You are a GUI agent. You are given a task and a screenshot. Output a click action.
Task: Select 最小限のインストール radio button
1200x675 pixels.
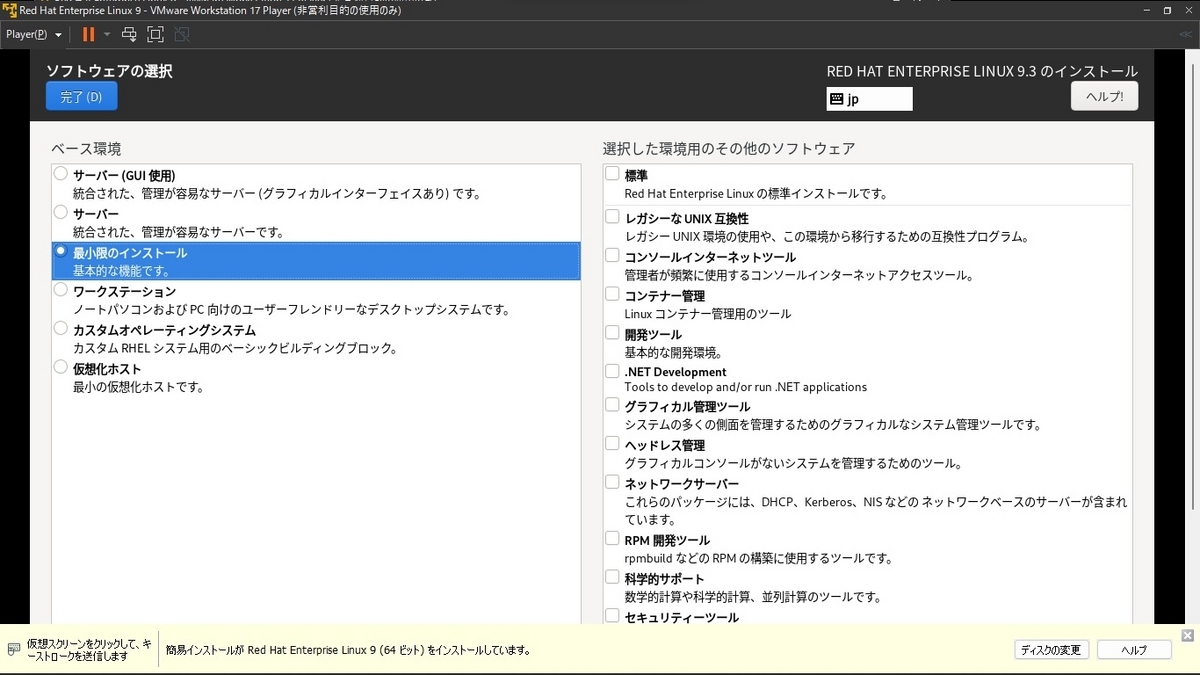coord(61,252)
